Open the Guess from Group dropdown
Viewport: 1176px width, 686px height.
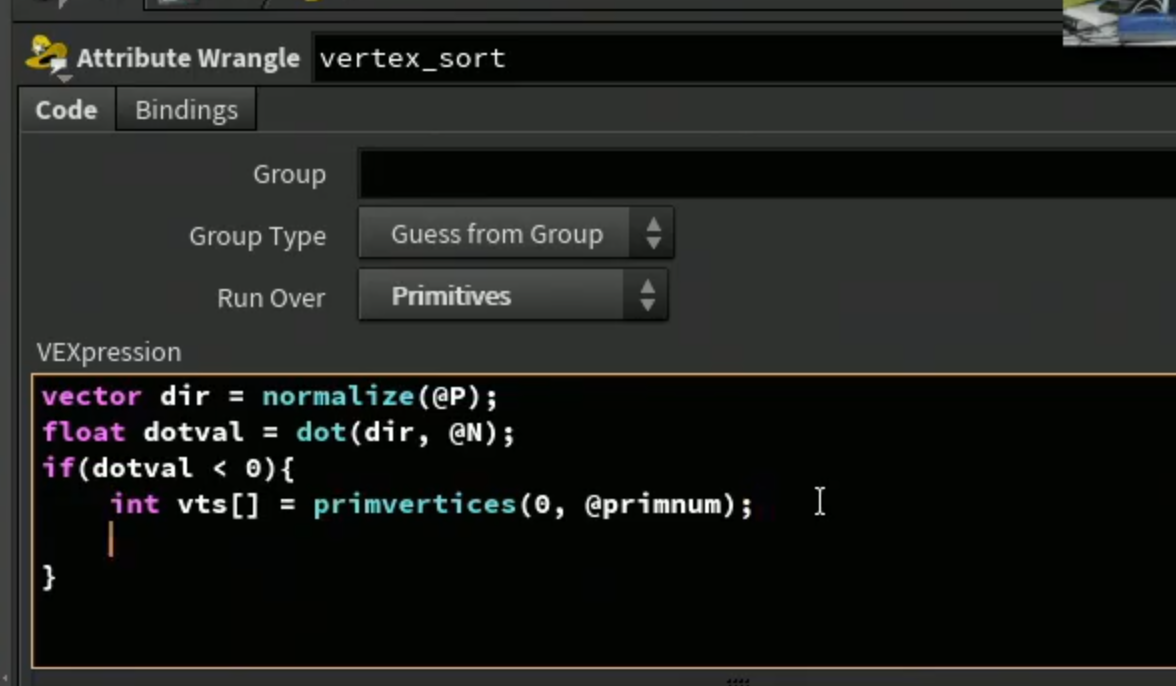(x=516, y=234)
